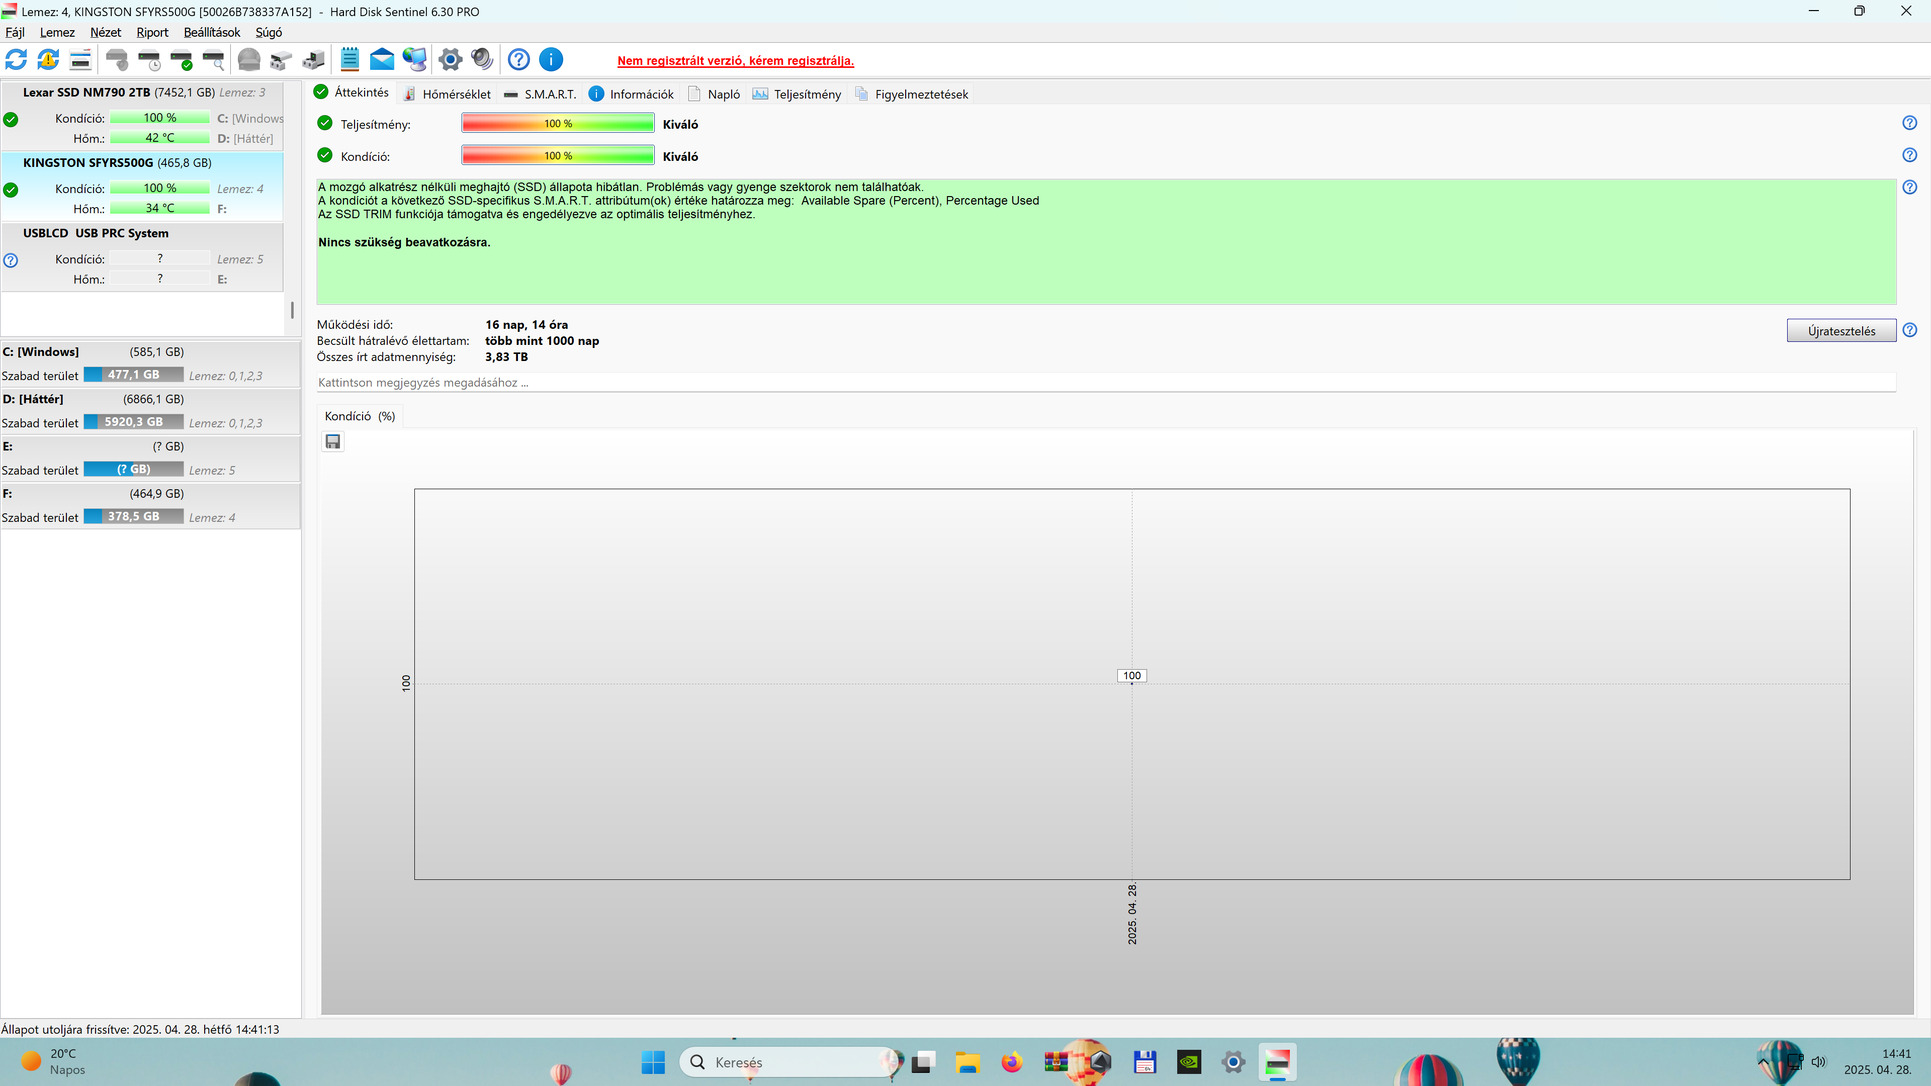Open the Beállítások menu
This screenshot has height=1086, width=1931.
211,32
